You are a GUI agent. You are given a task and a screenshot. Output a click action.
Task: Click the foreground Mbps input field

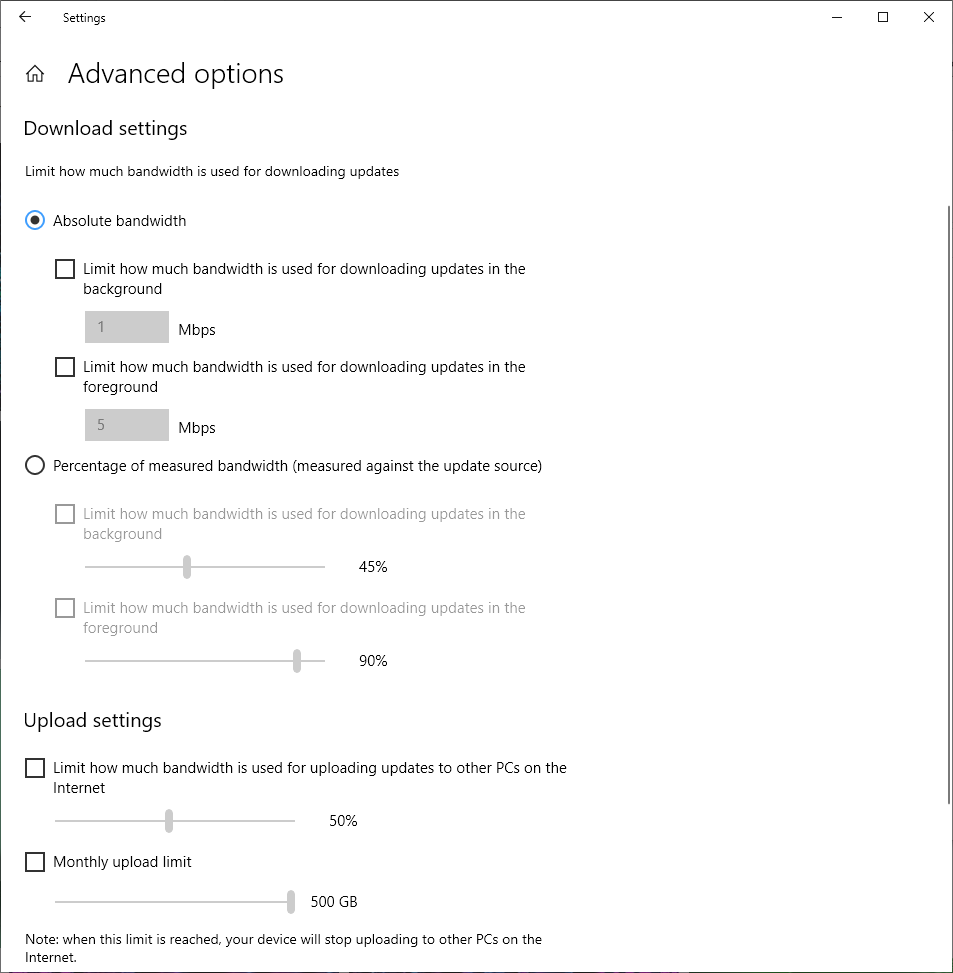(x=127, y=425)
